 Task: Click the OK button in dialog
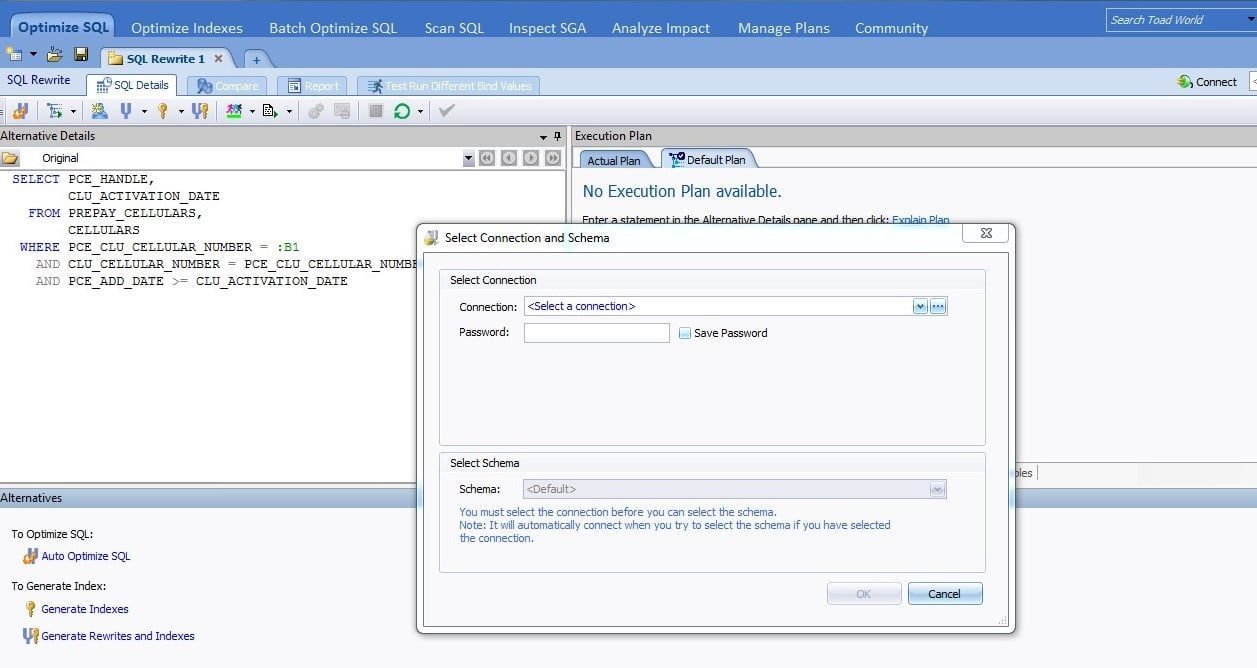(864, 594)
